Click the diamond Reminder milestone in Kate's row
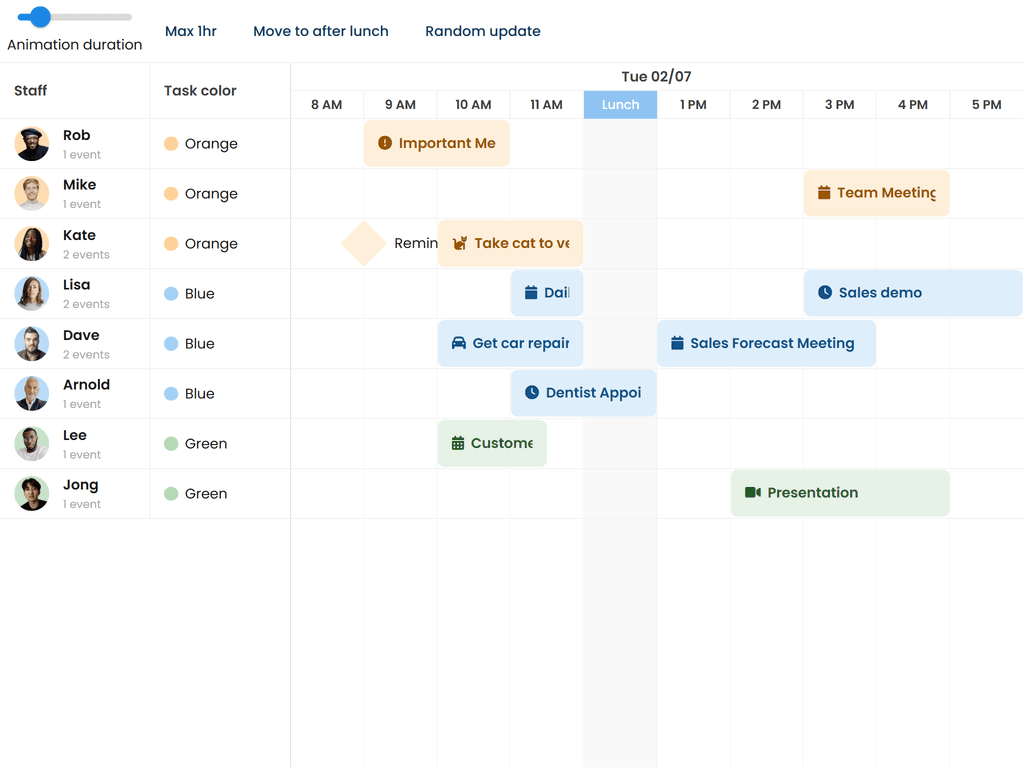1024x768 pixels. tap(364, 243)
